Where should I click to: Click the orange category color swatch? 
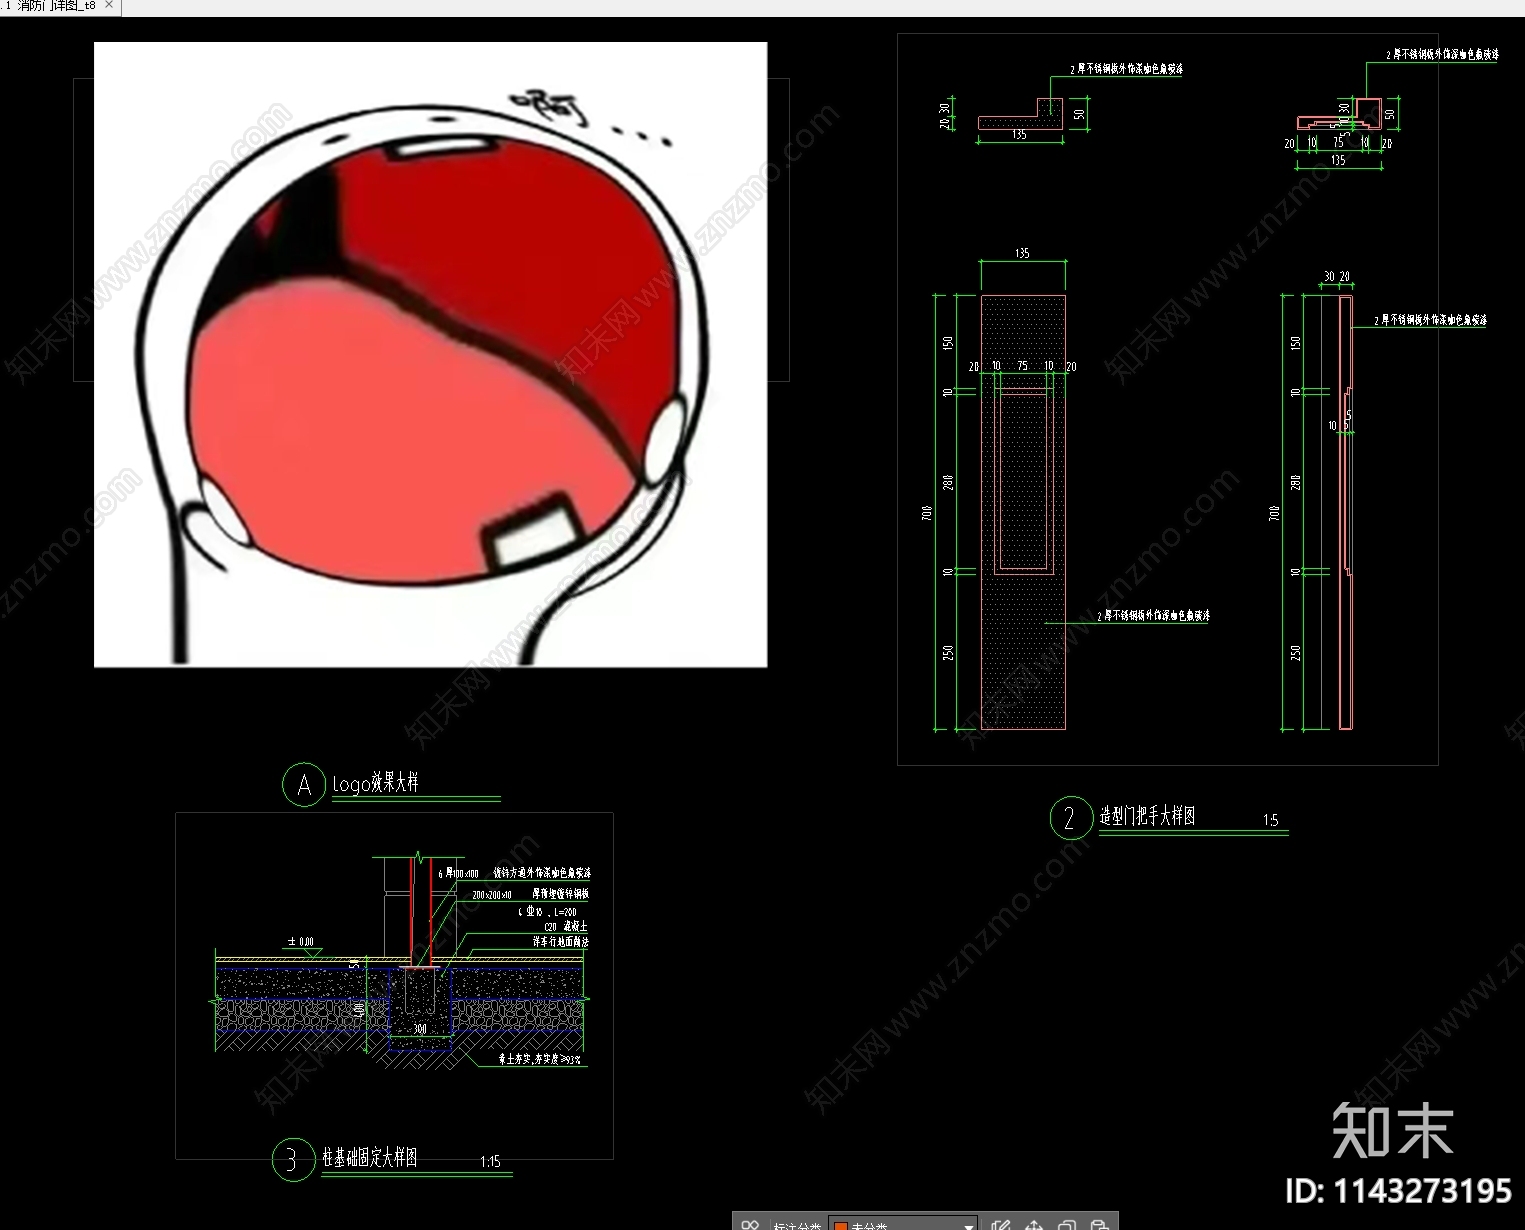pos(840,1226)
